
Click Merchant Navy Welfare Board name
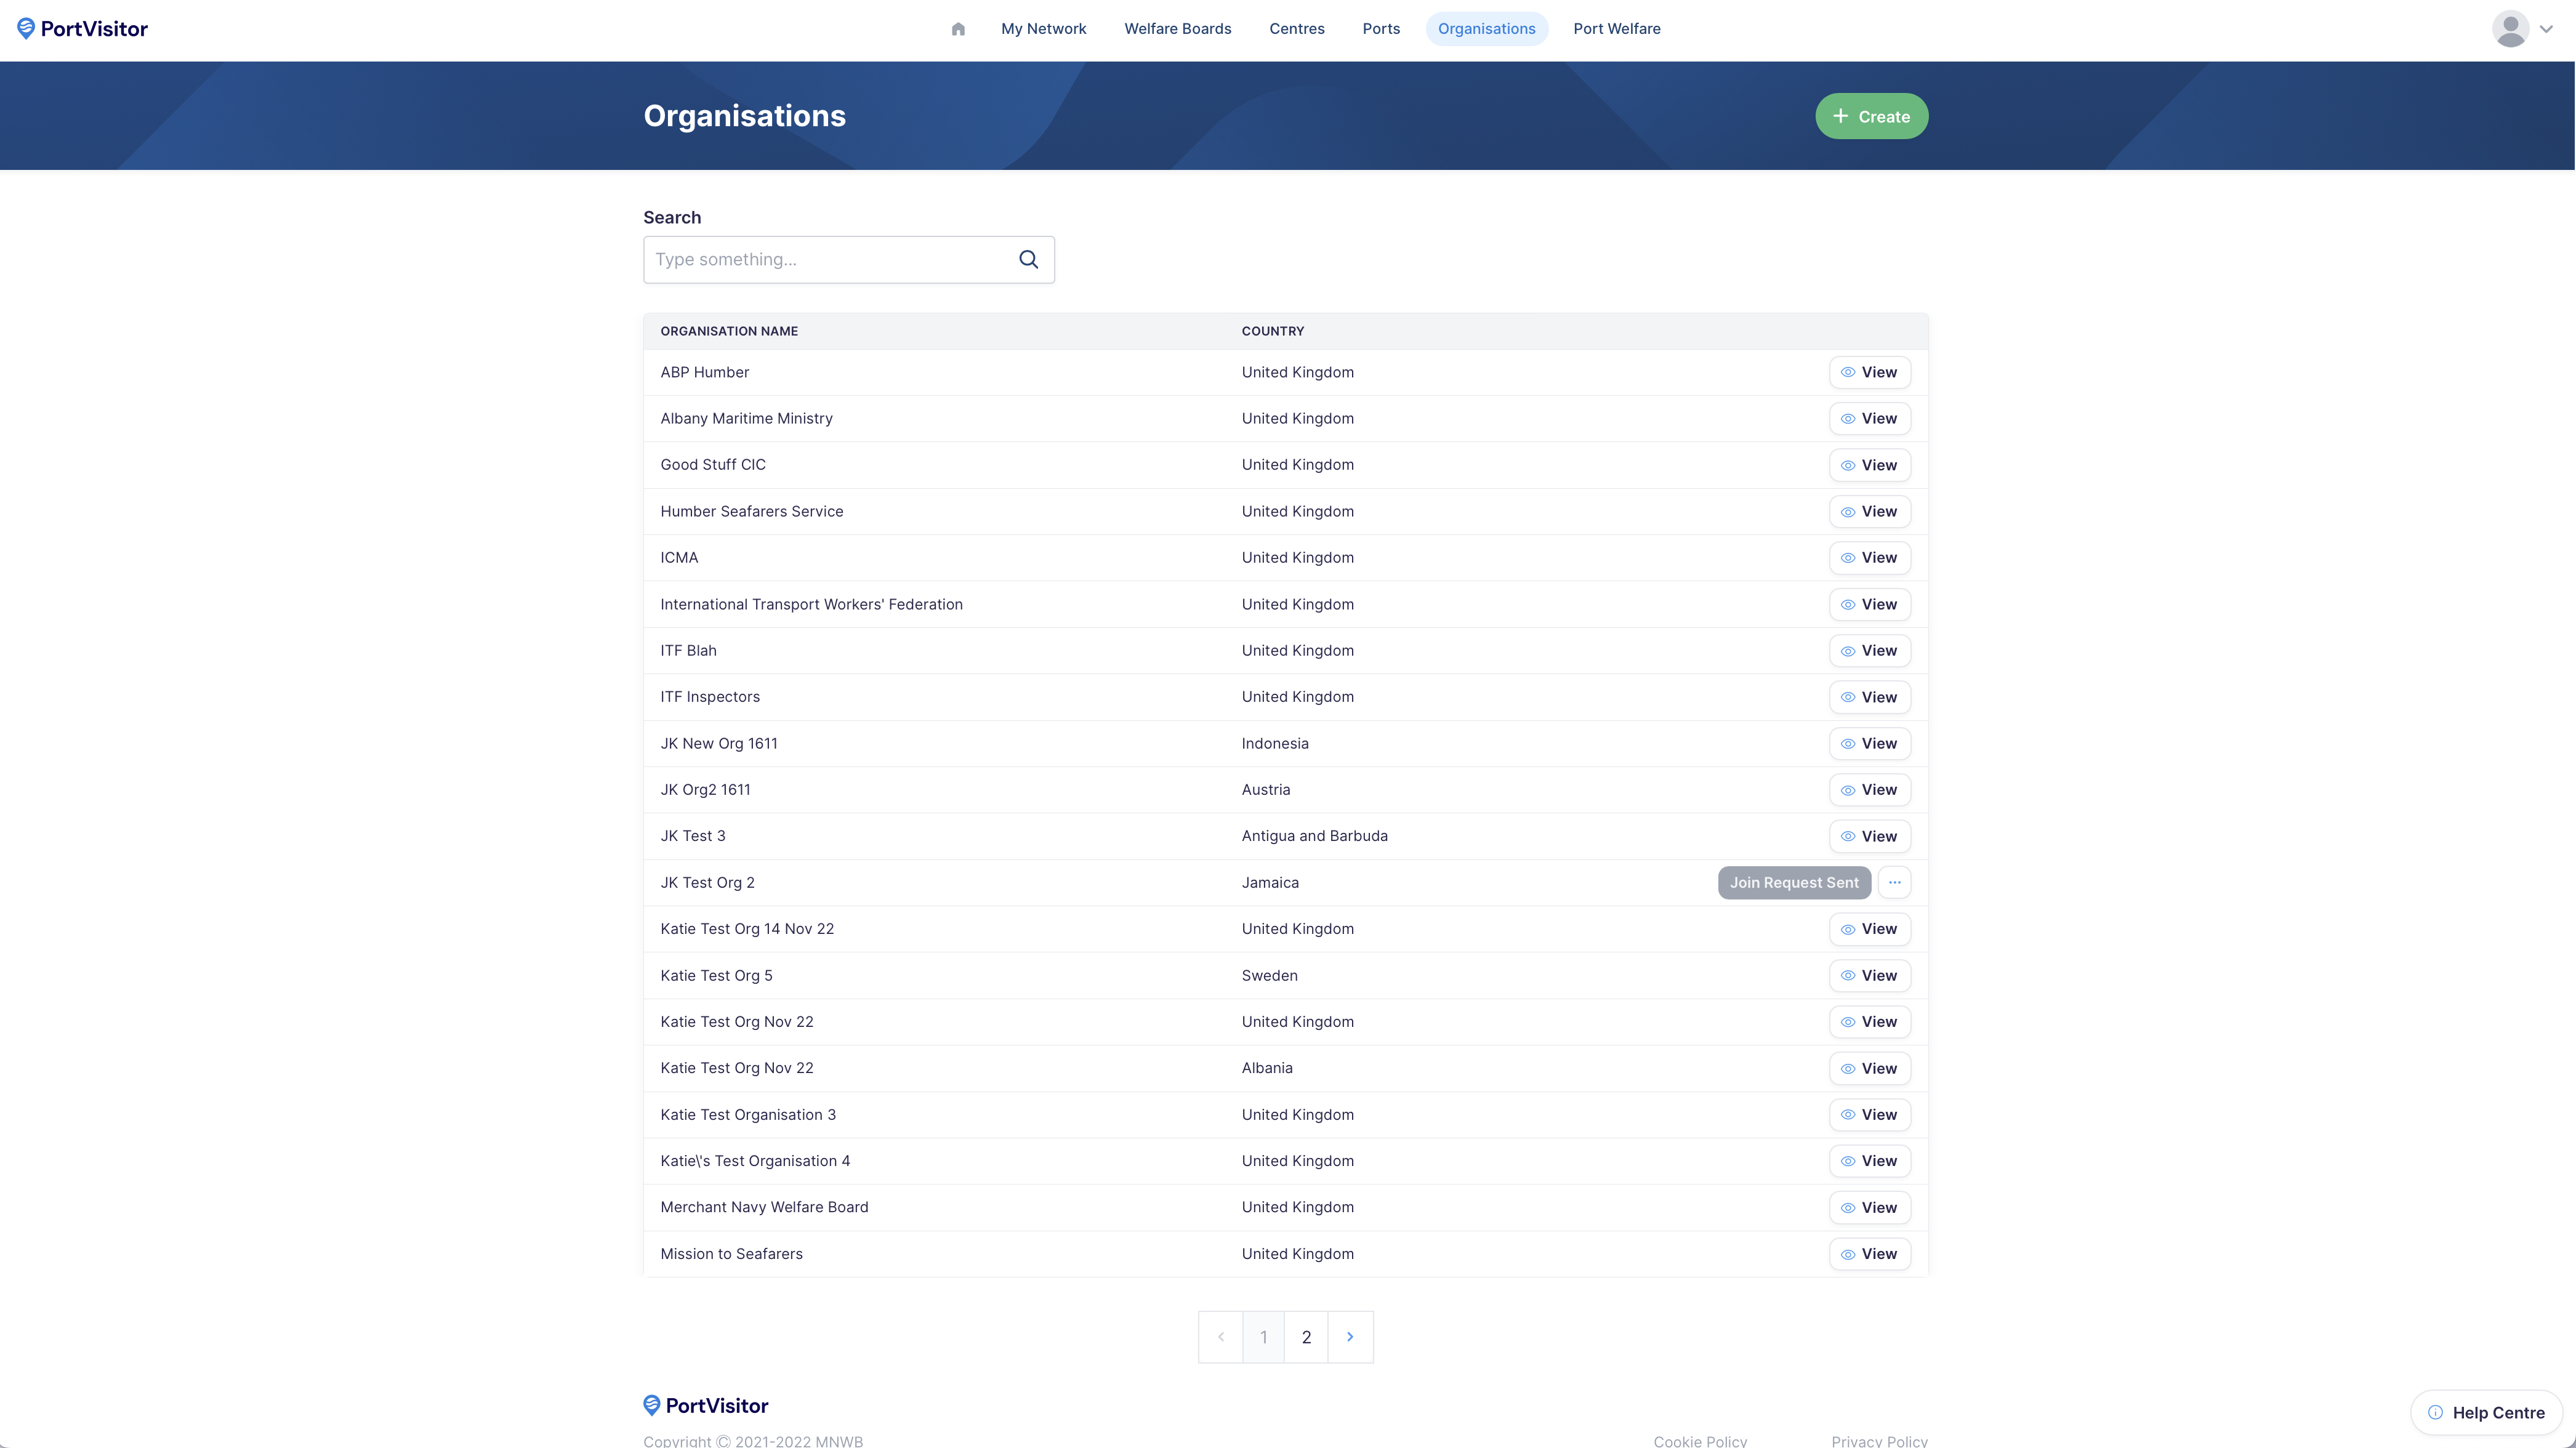coord(764,1208)
